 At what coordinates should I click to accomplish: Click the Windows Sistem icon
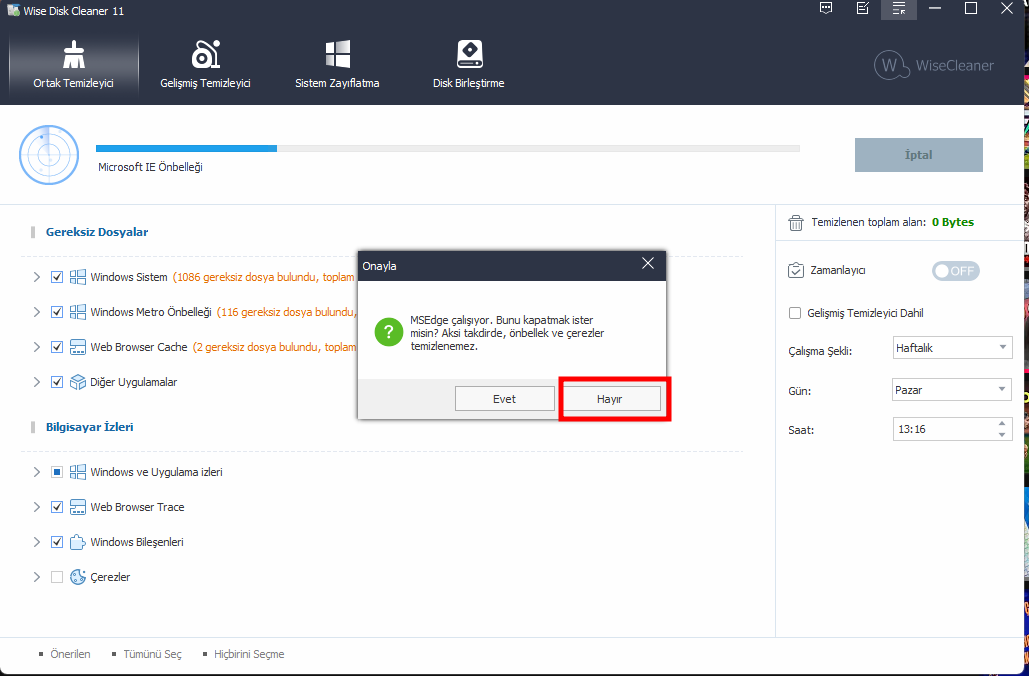[x=78, y=277]
